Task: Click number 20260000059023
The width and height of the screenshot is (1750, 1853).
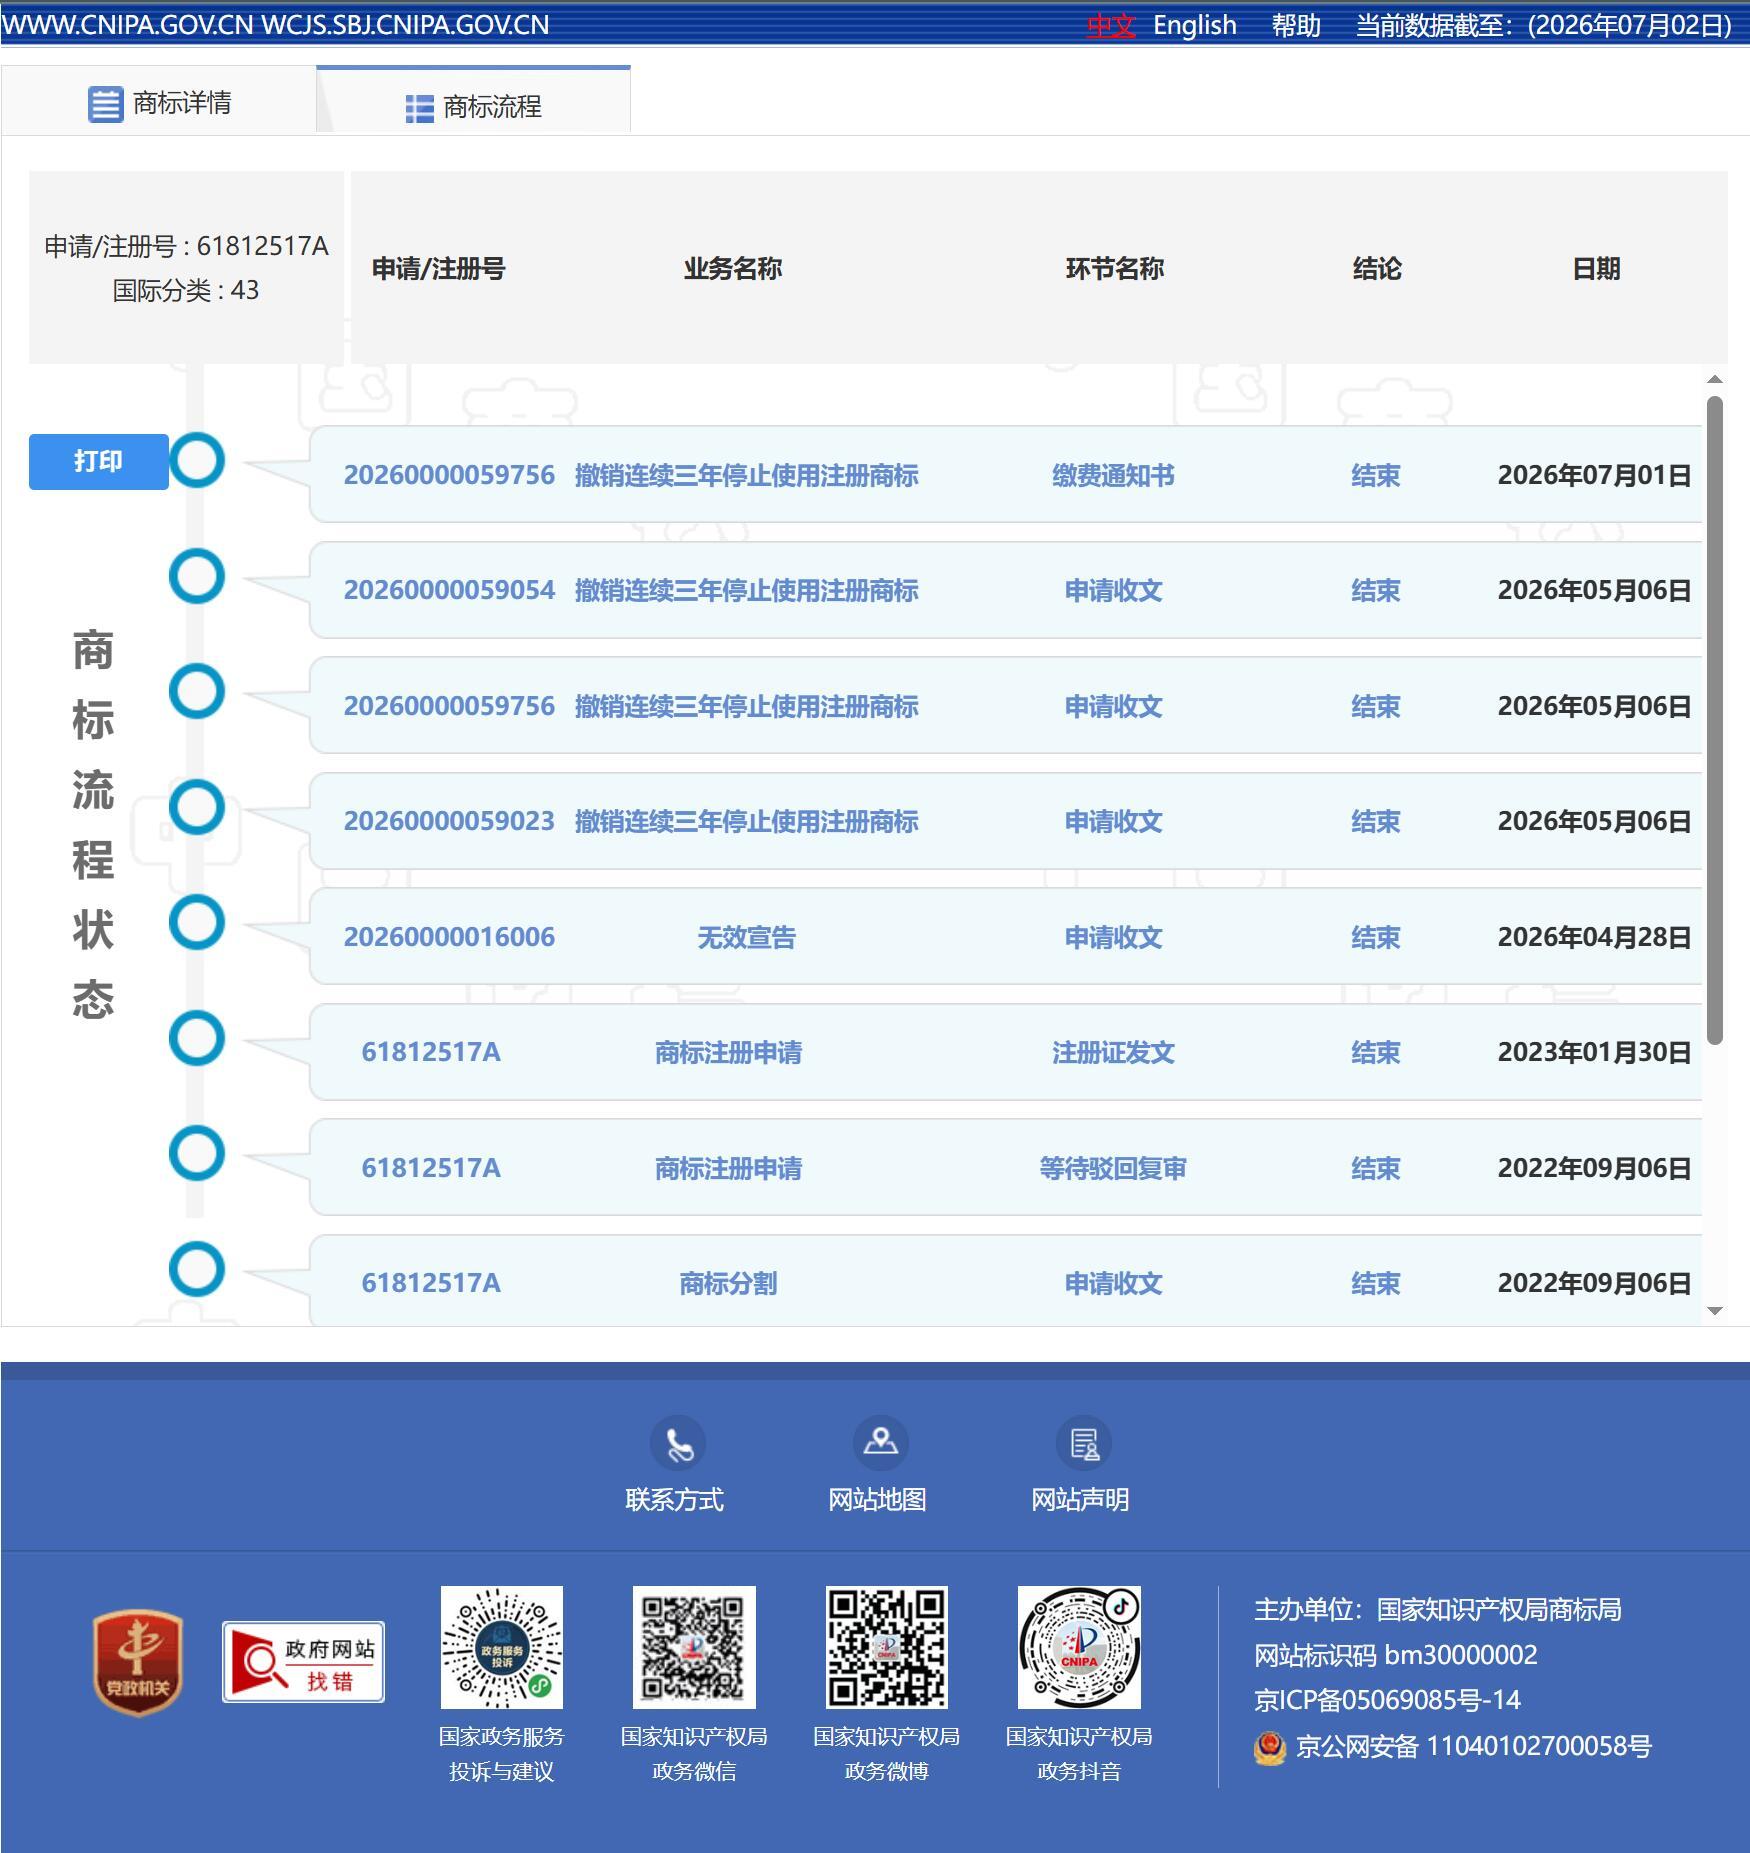Action: tap(449, 821)
